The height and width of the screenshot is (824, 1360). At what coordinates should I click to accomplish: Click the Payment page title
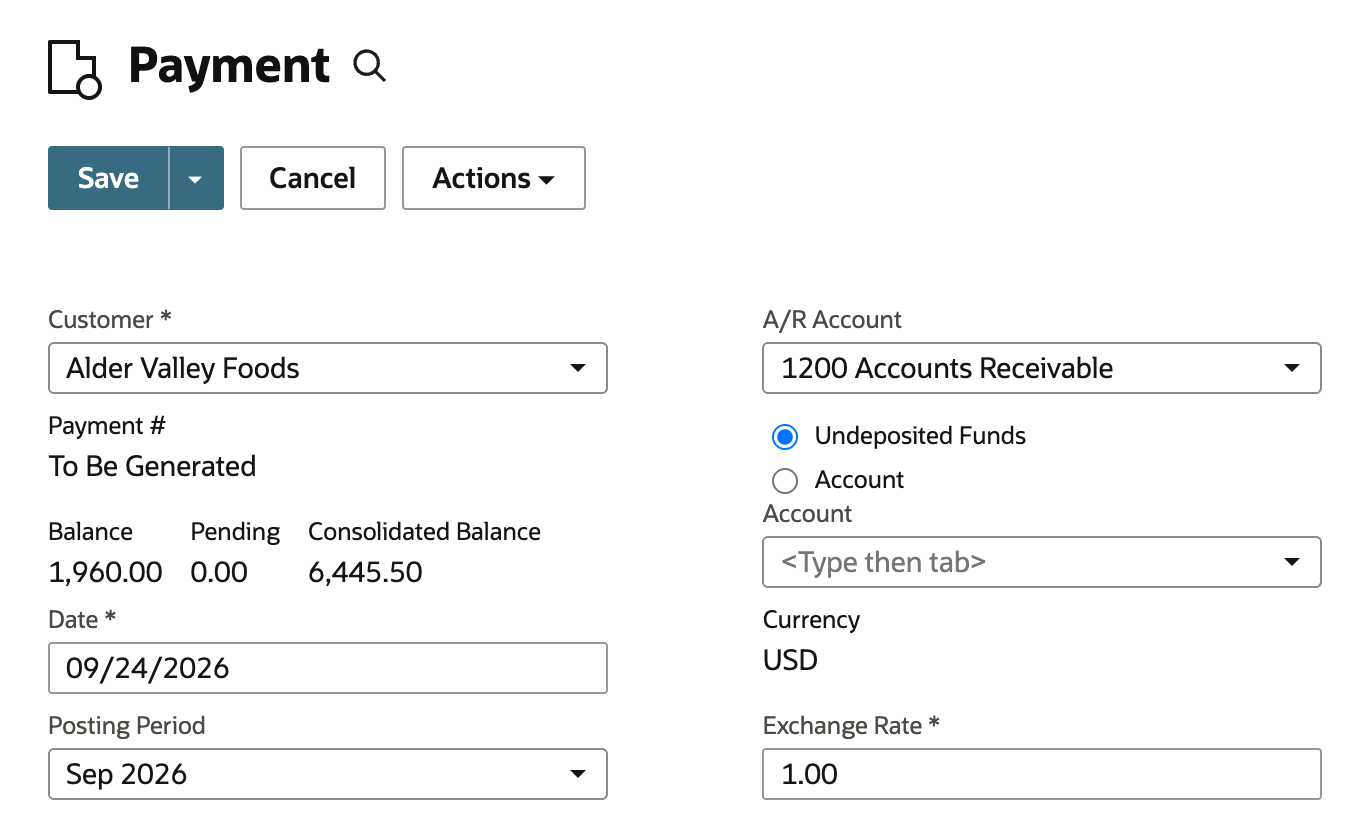point(229,66)
